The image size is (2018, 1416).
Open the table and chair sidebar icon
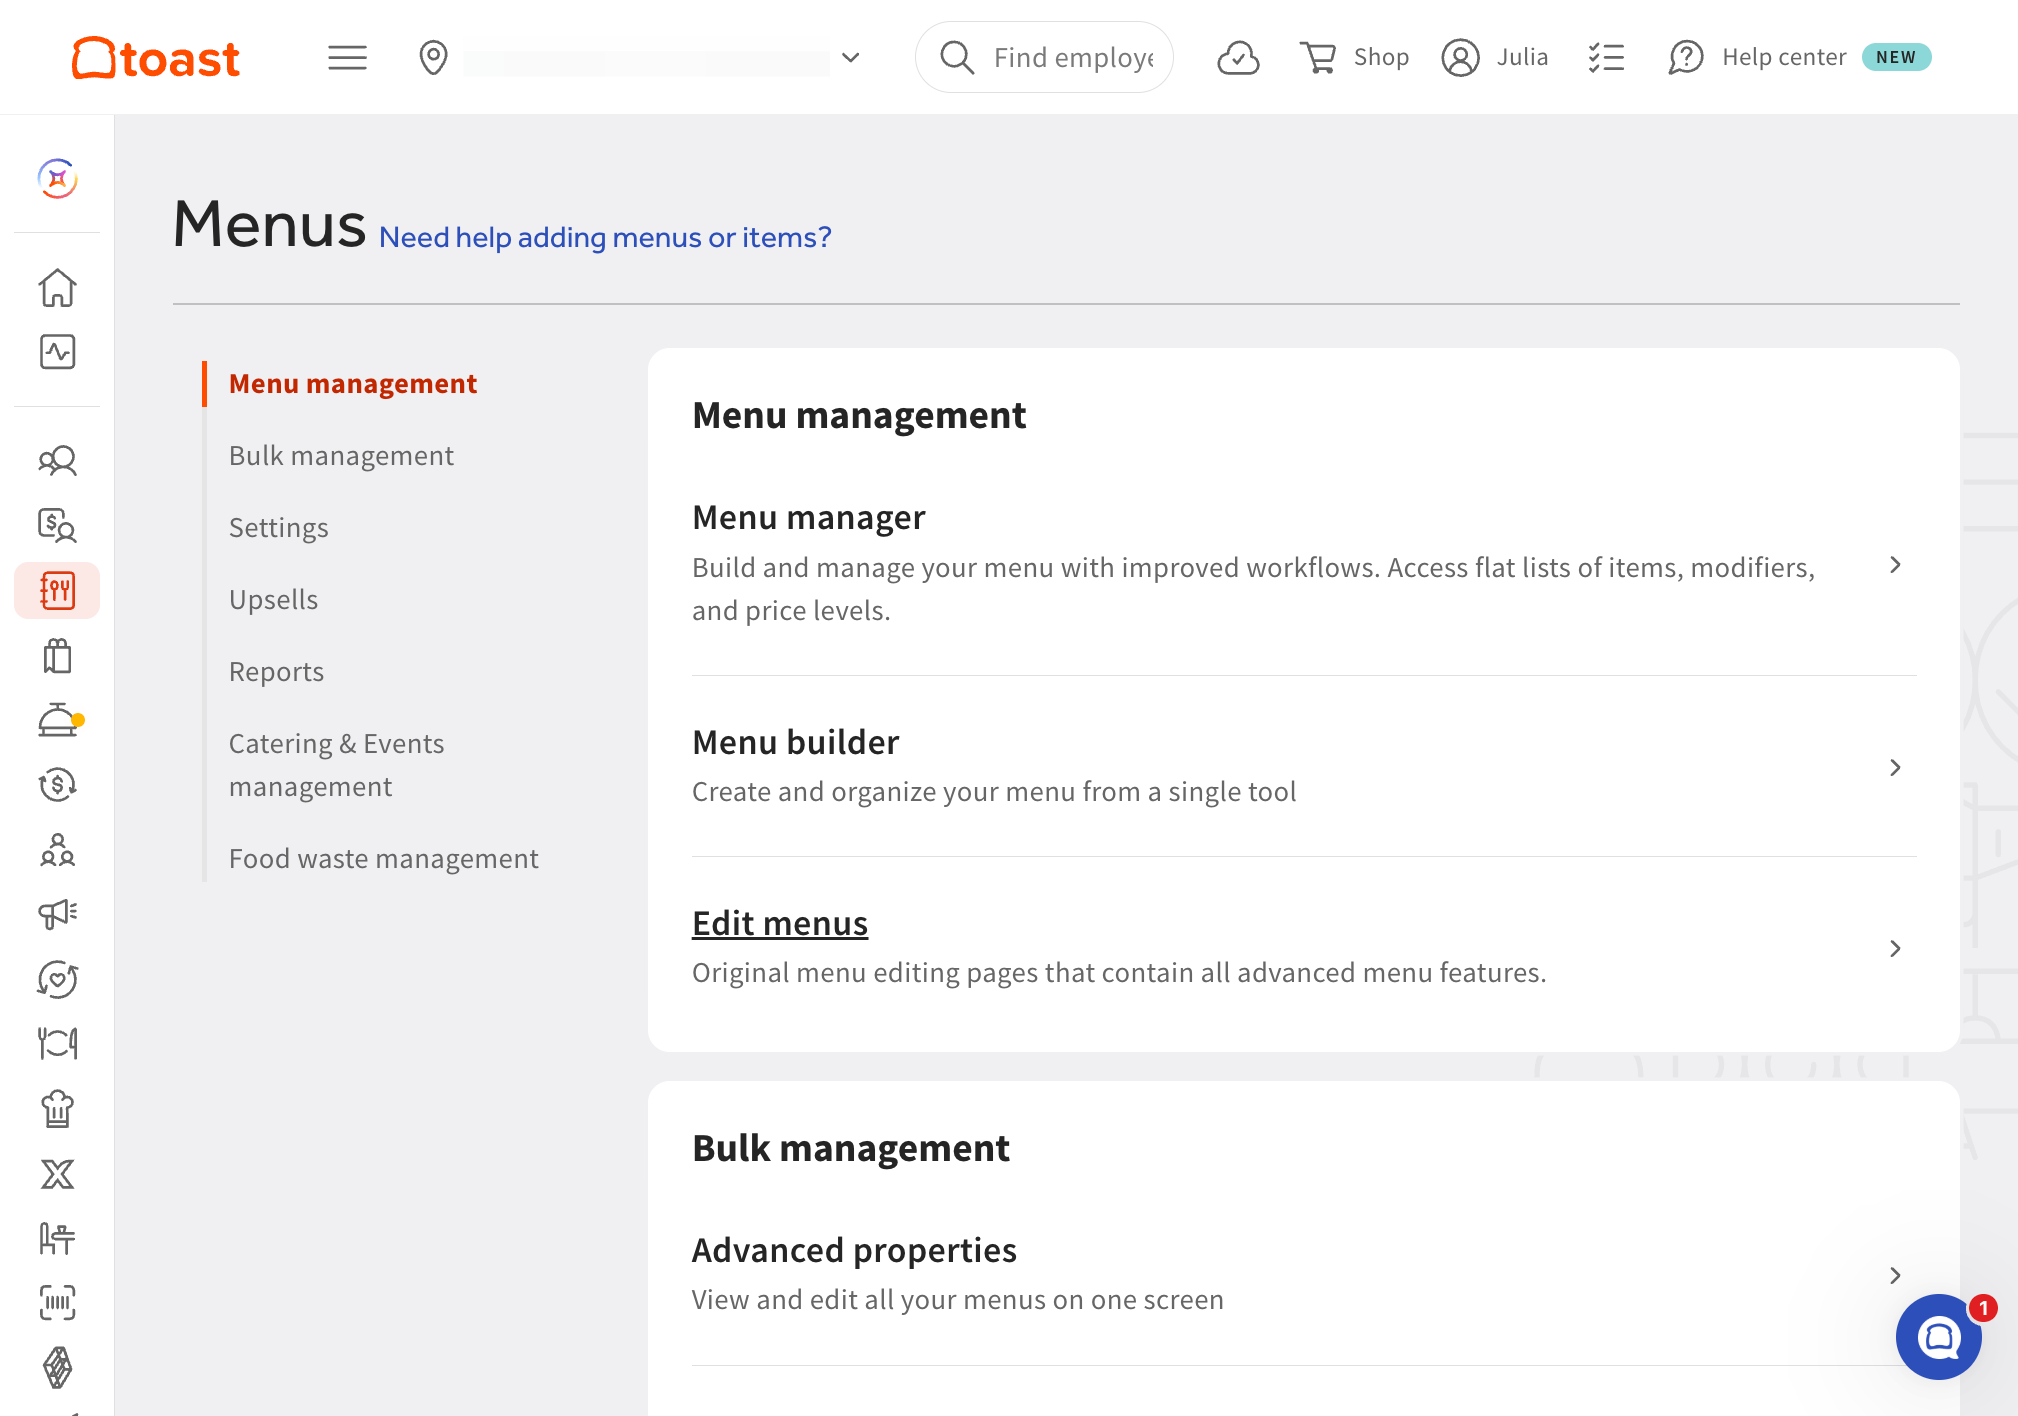click(58, 1238)
